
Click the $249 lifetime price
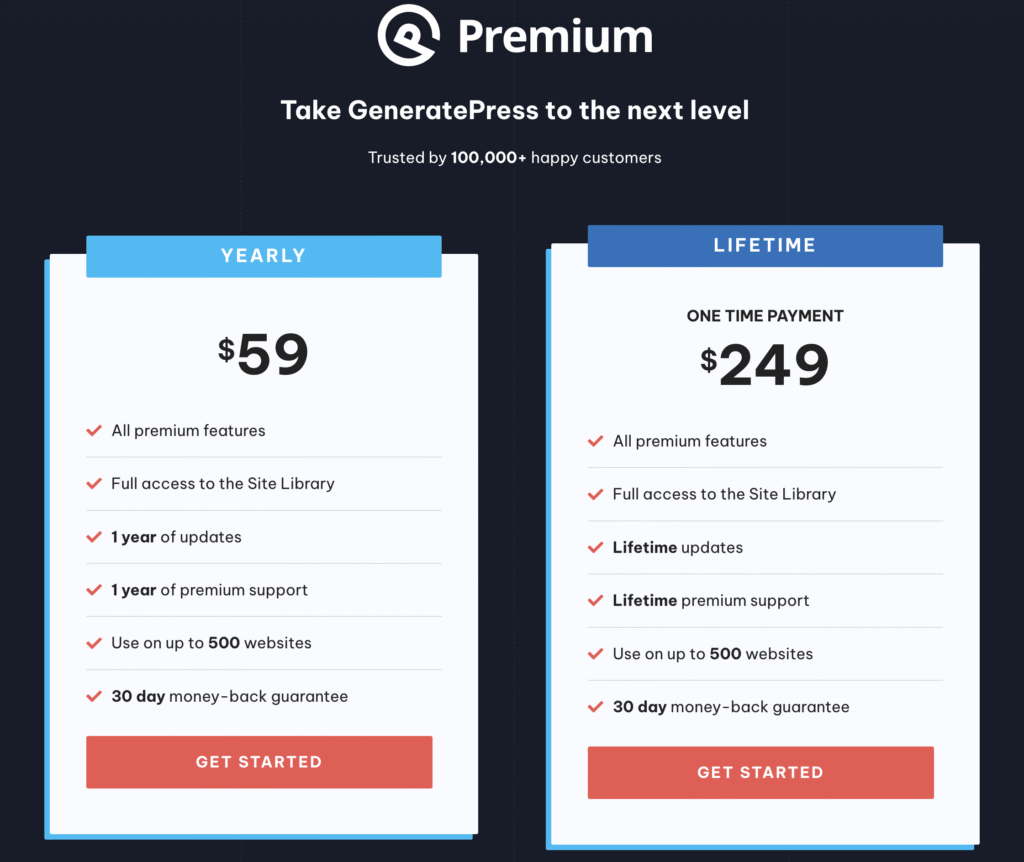[x=765, y=364]
